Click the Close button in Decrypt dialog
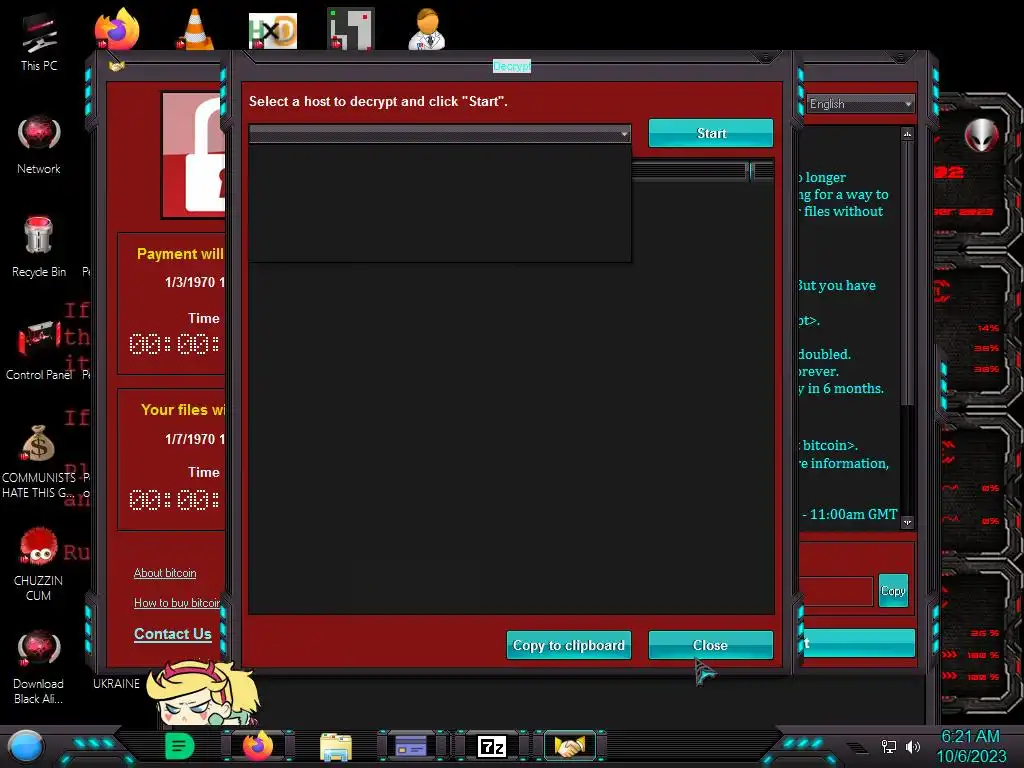1024x768 pixels. tap(711, 645)
